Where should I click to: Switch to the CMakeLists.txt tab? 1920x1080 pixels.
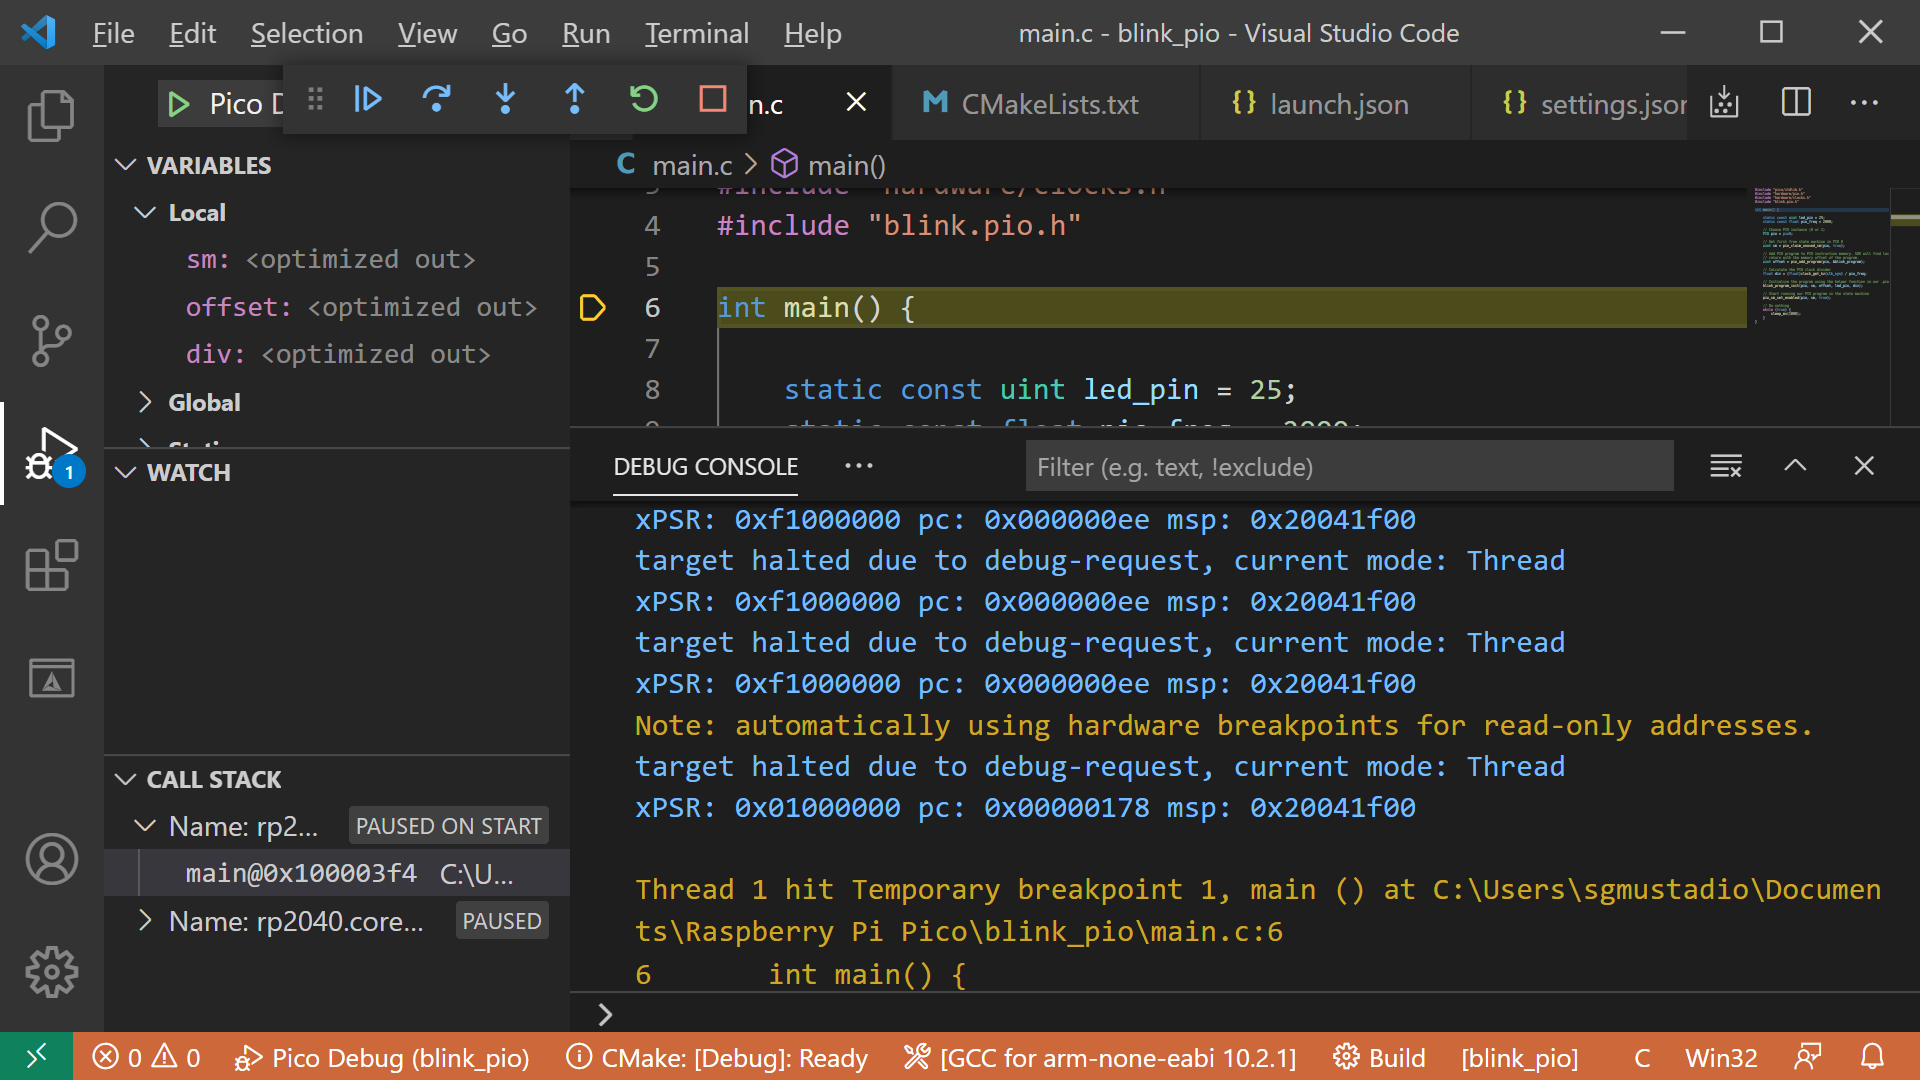pyautogui.click(x=1048, y=103)
